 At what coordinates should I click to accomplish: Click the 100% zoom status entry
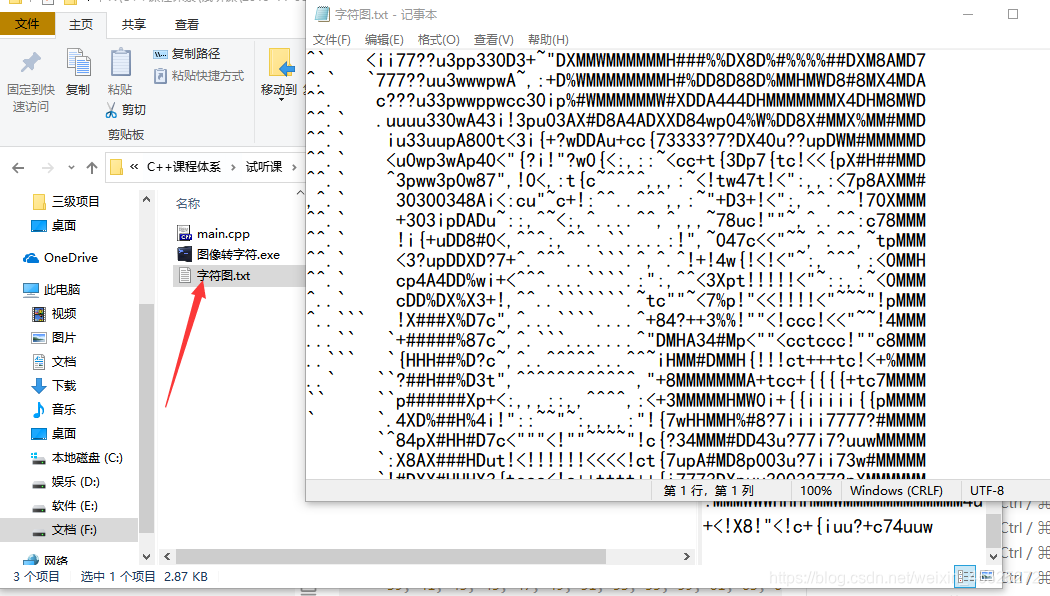pos(816,491)
